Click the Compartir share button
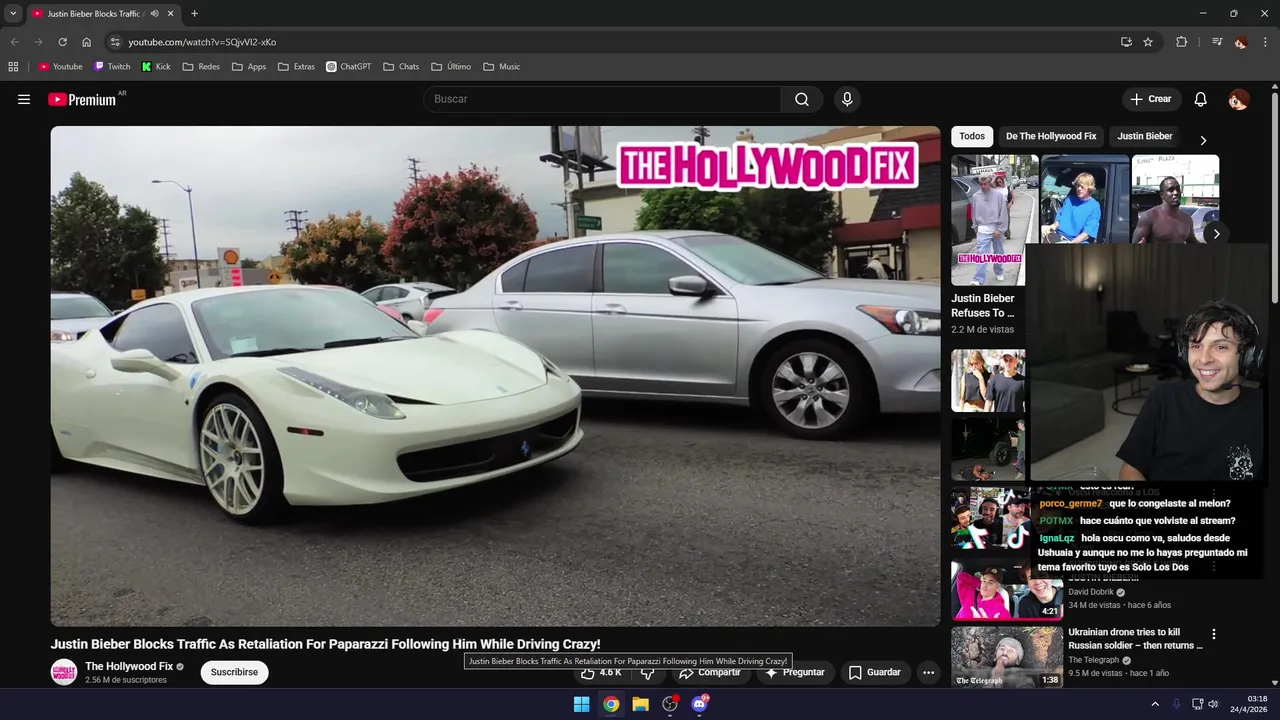1280x720 pixels. click(710, 673)
